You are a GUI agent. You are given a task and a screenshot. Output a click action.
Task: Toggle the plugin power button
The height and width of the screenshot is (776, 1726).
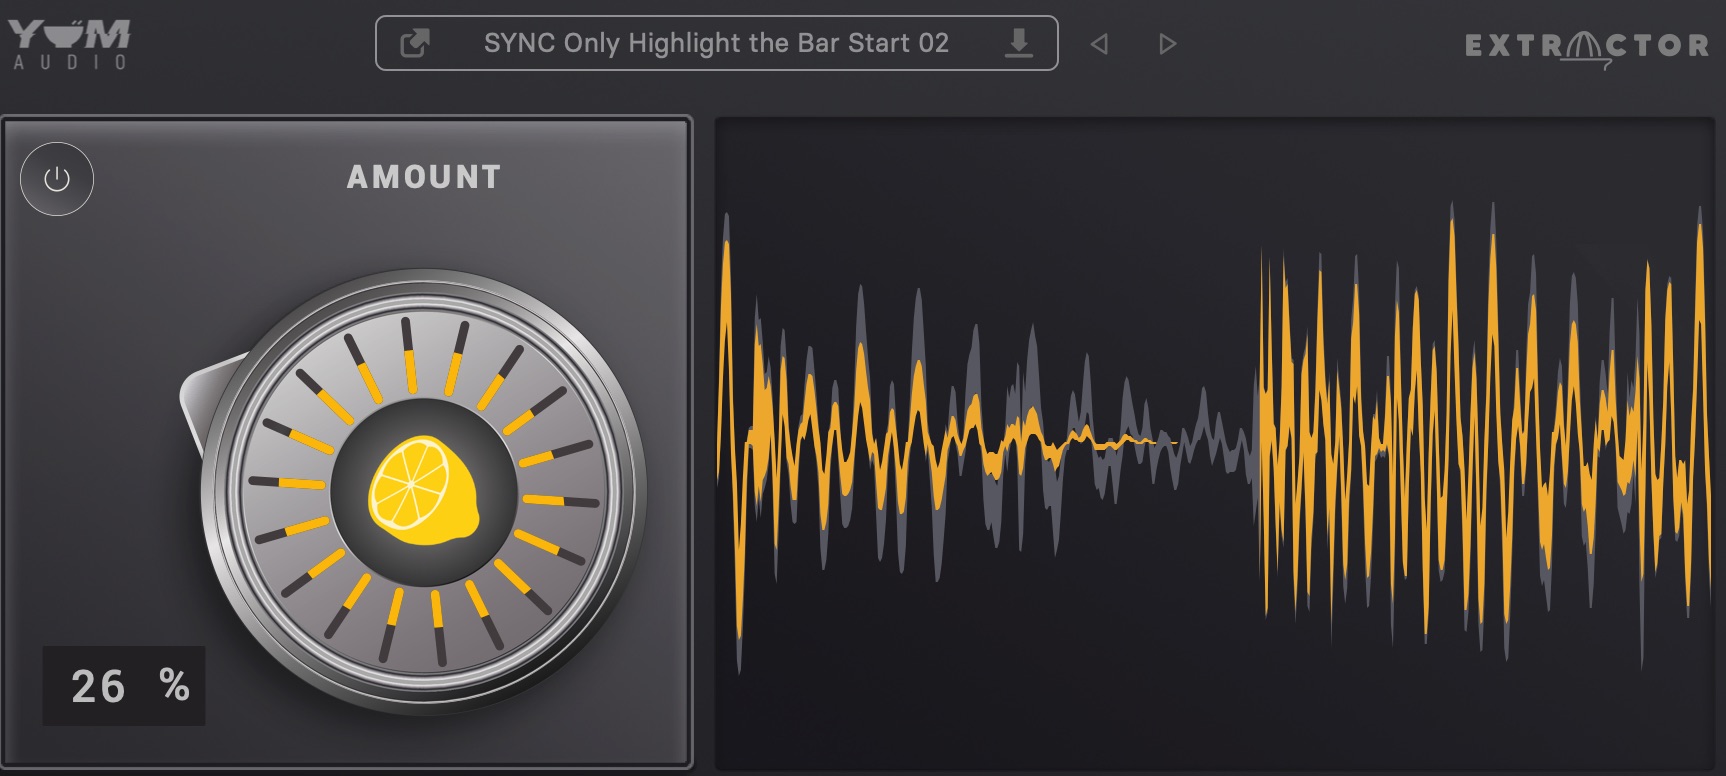(57, 179)
